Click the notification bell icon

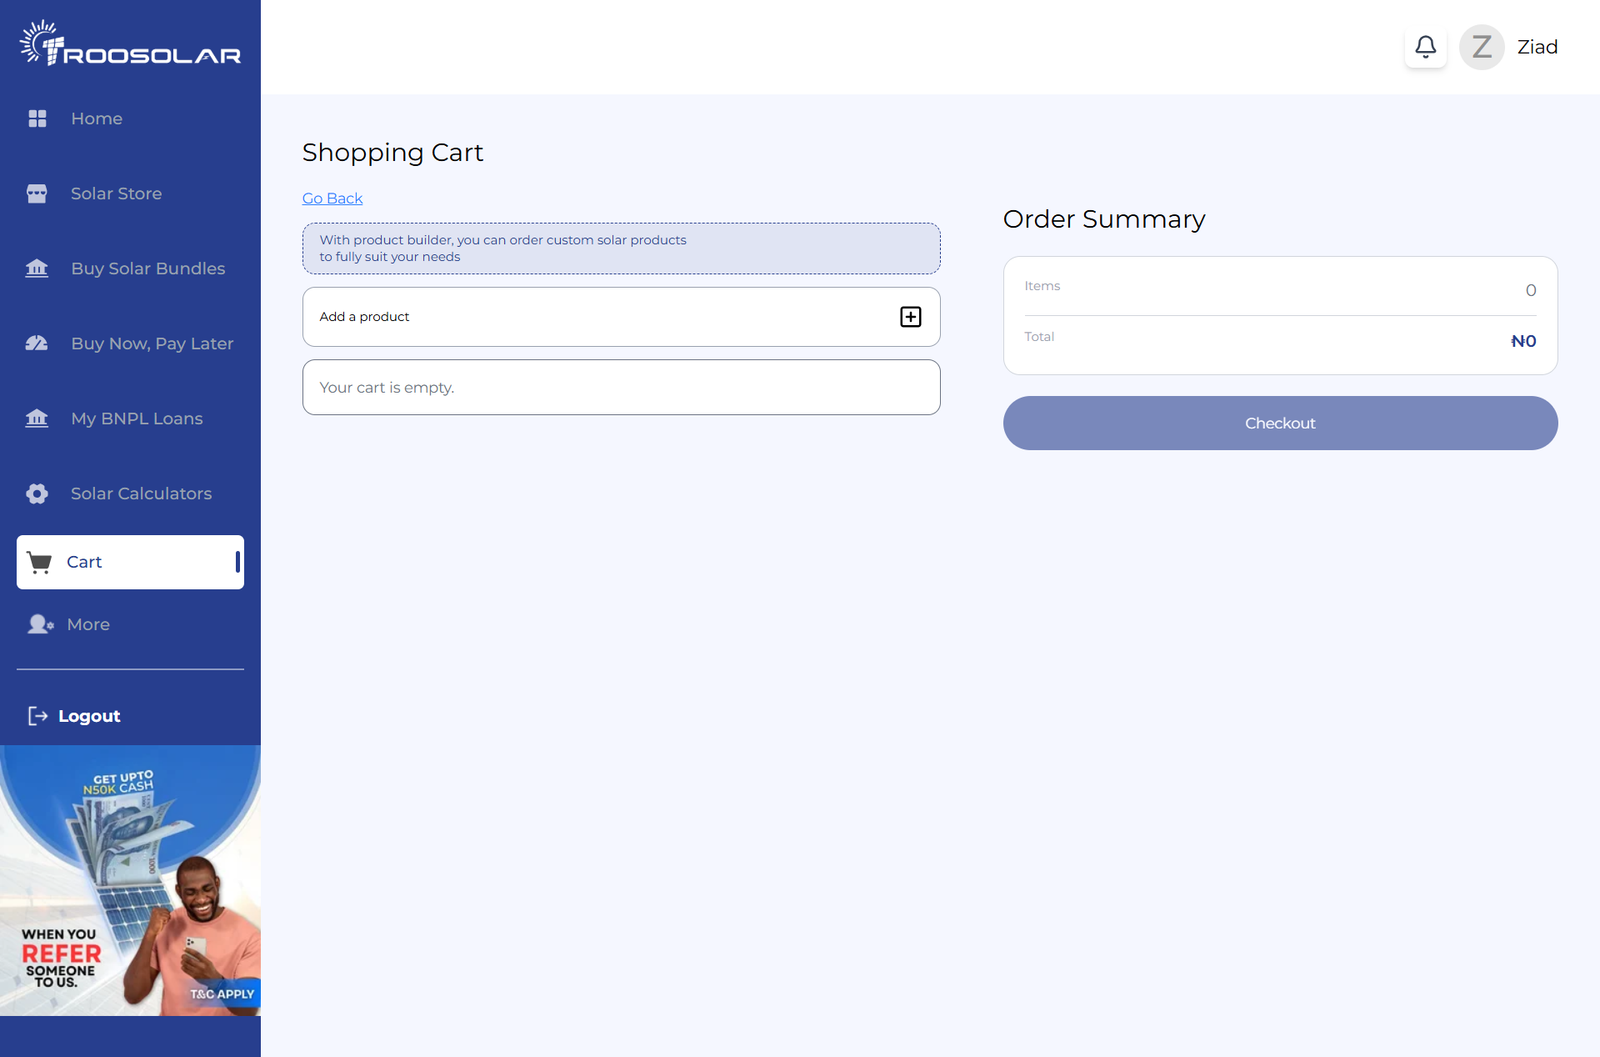tap(1425, 47)
